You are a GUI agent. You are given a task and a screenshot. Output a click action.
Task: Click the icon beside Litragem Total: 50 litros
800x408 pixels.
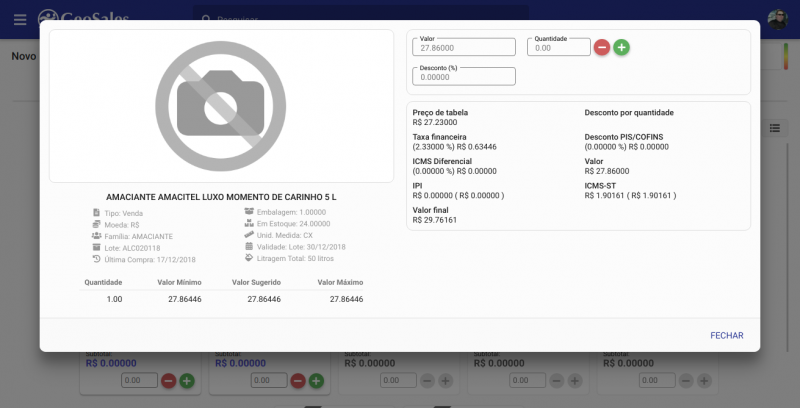tap(249, 258)
